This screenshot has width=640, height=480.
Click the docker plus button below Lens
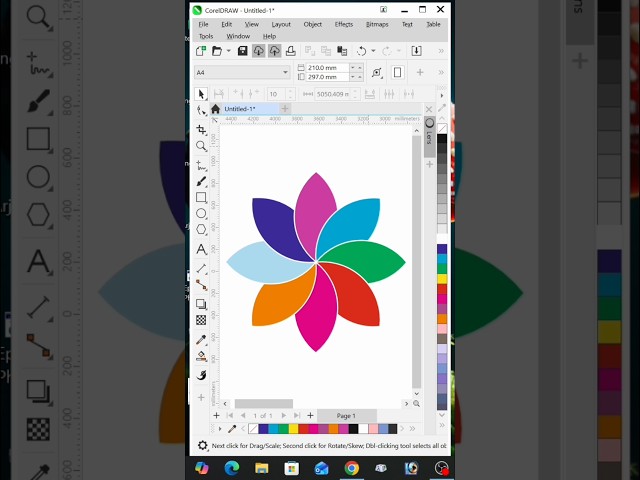coord(429,164)
